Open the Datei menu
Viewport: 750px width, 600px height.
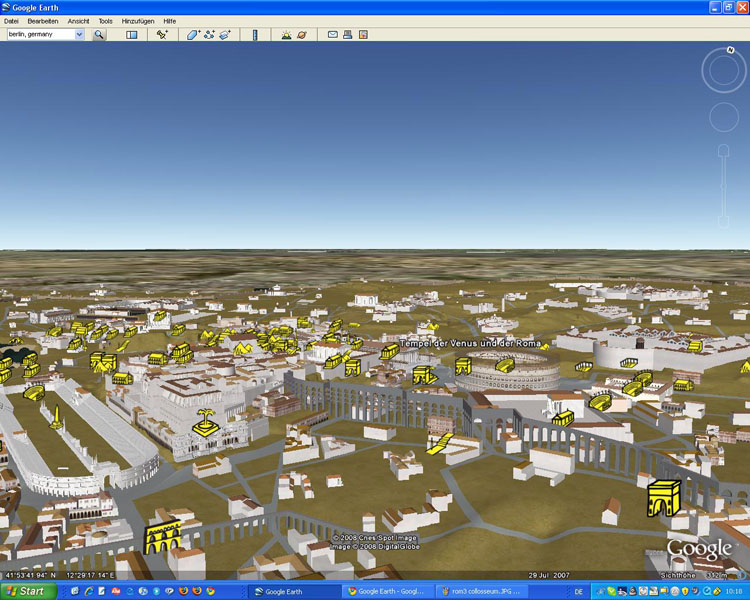(11, 21)
